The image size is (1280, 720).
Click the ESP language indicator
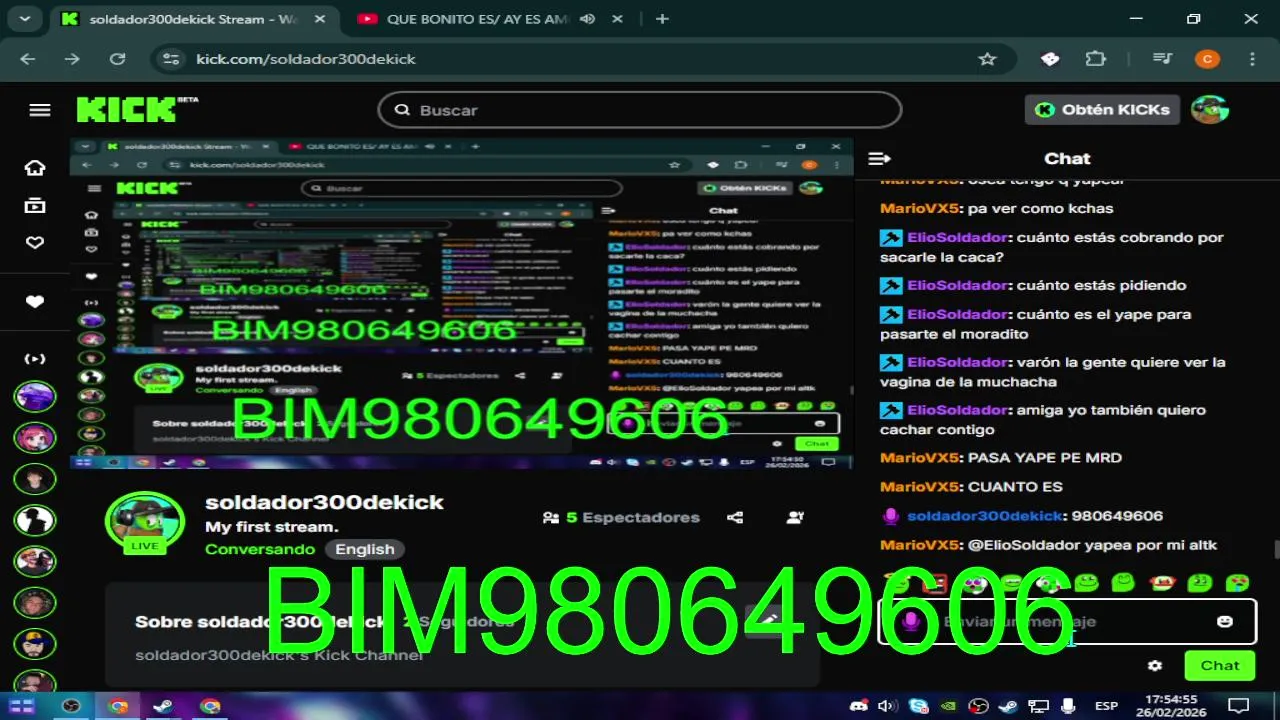(x=1106, y=706)
